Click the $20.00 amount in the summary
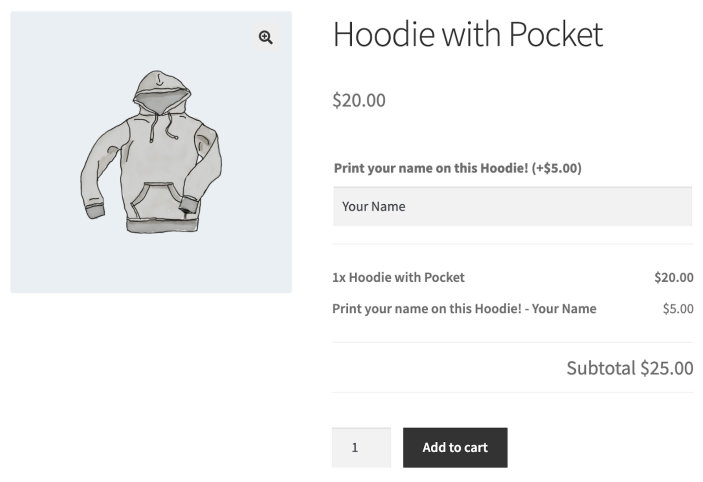 [x=673, y=277]
